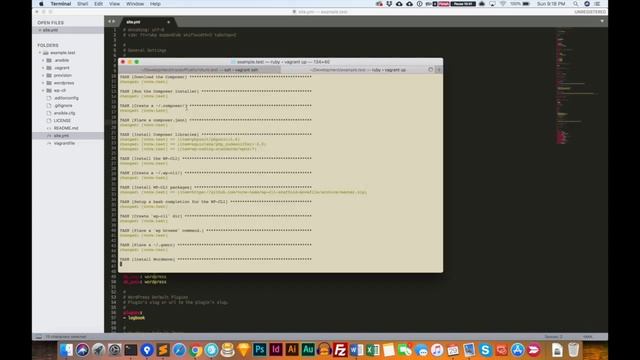Viewport: 640px width, 360px height.
Task: Open the Vagrantfile in the sidebar
Action: [x=64, y=143]
